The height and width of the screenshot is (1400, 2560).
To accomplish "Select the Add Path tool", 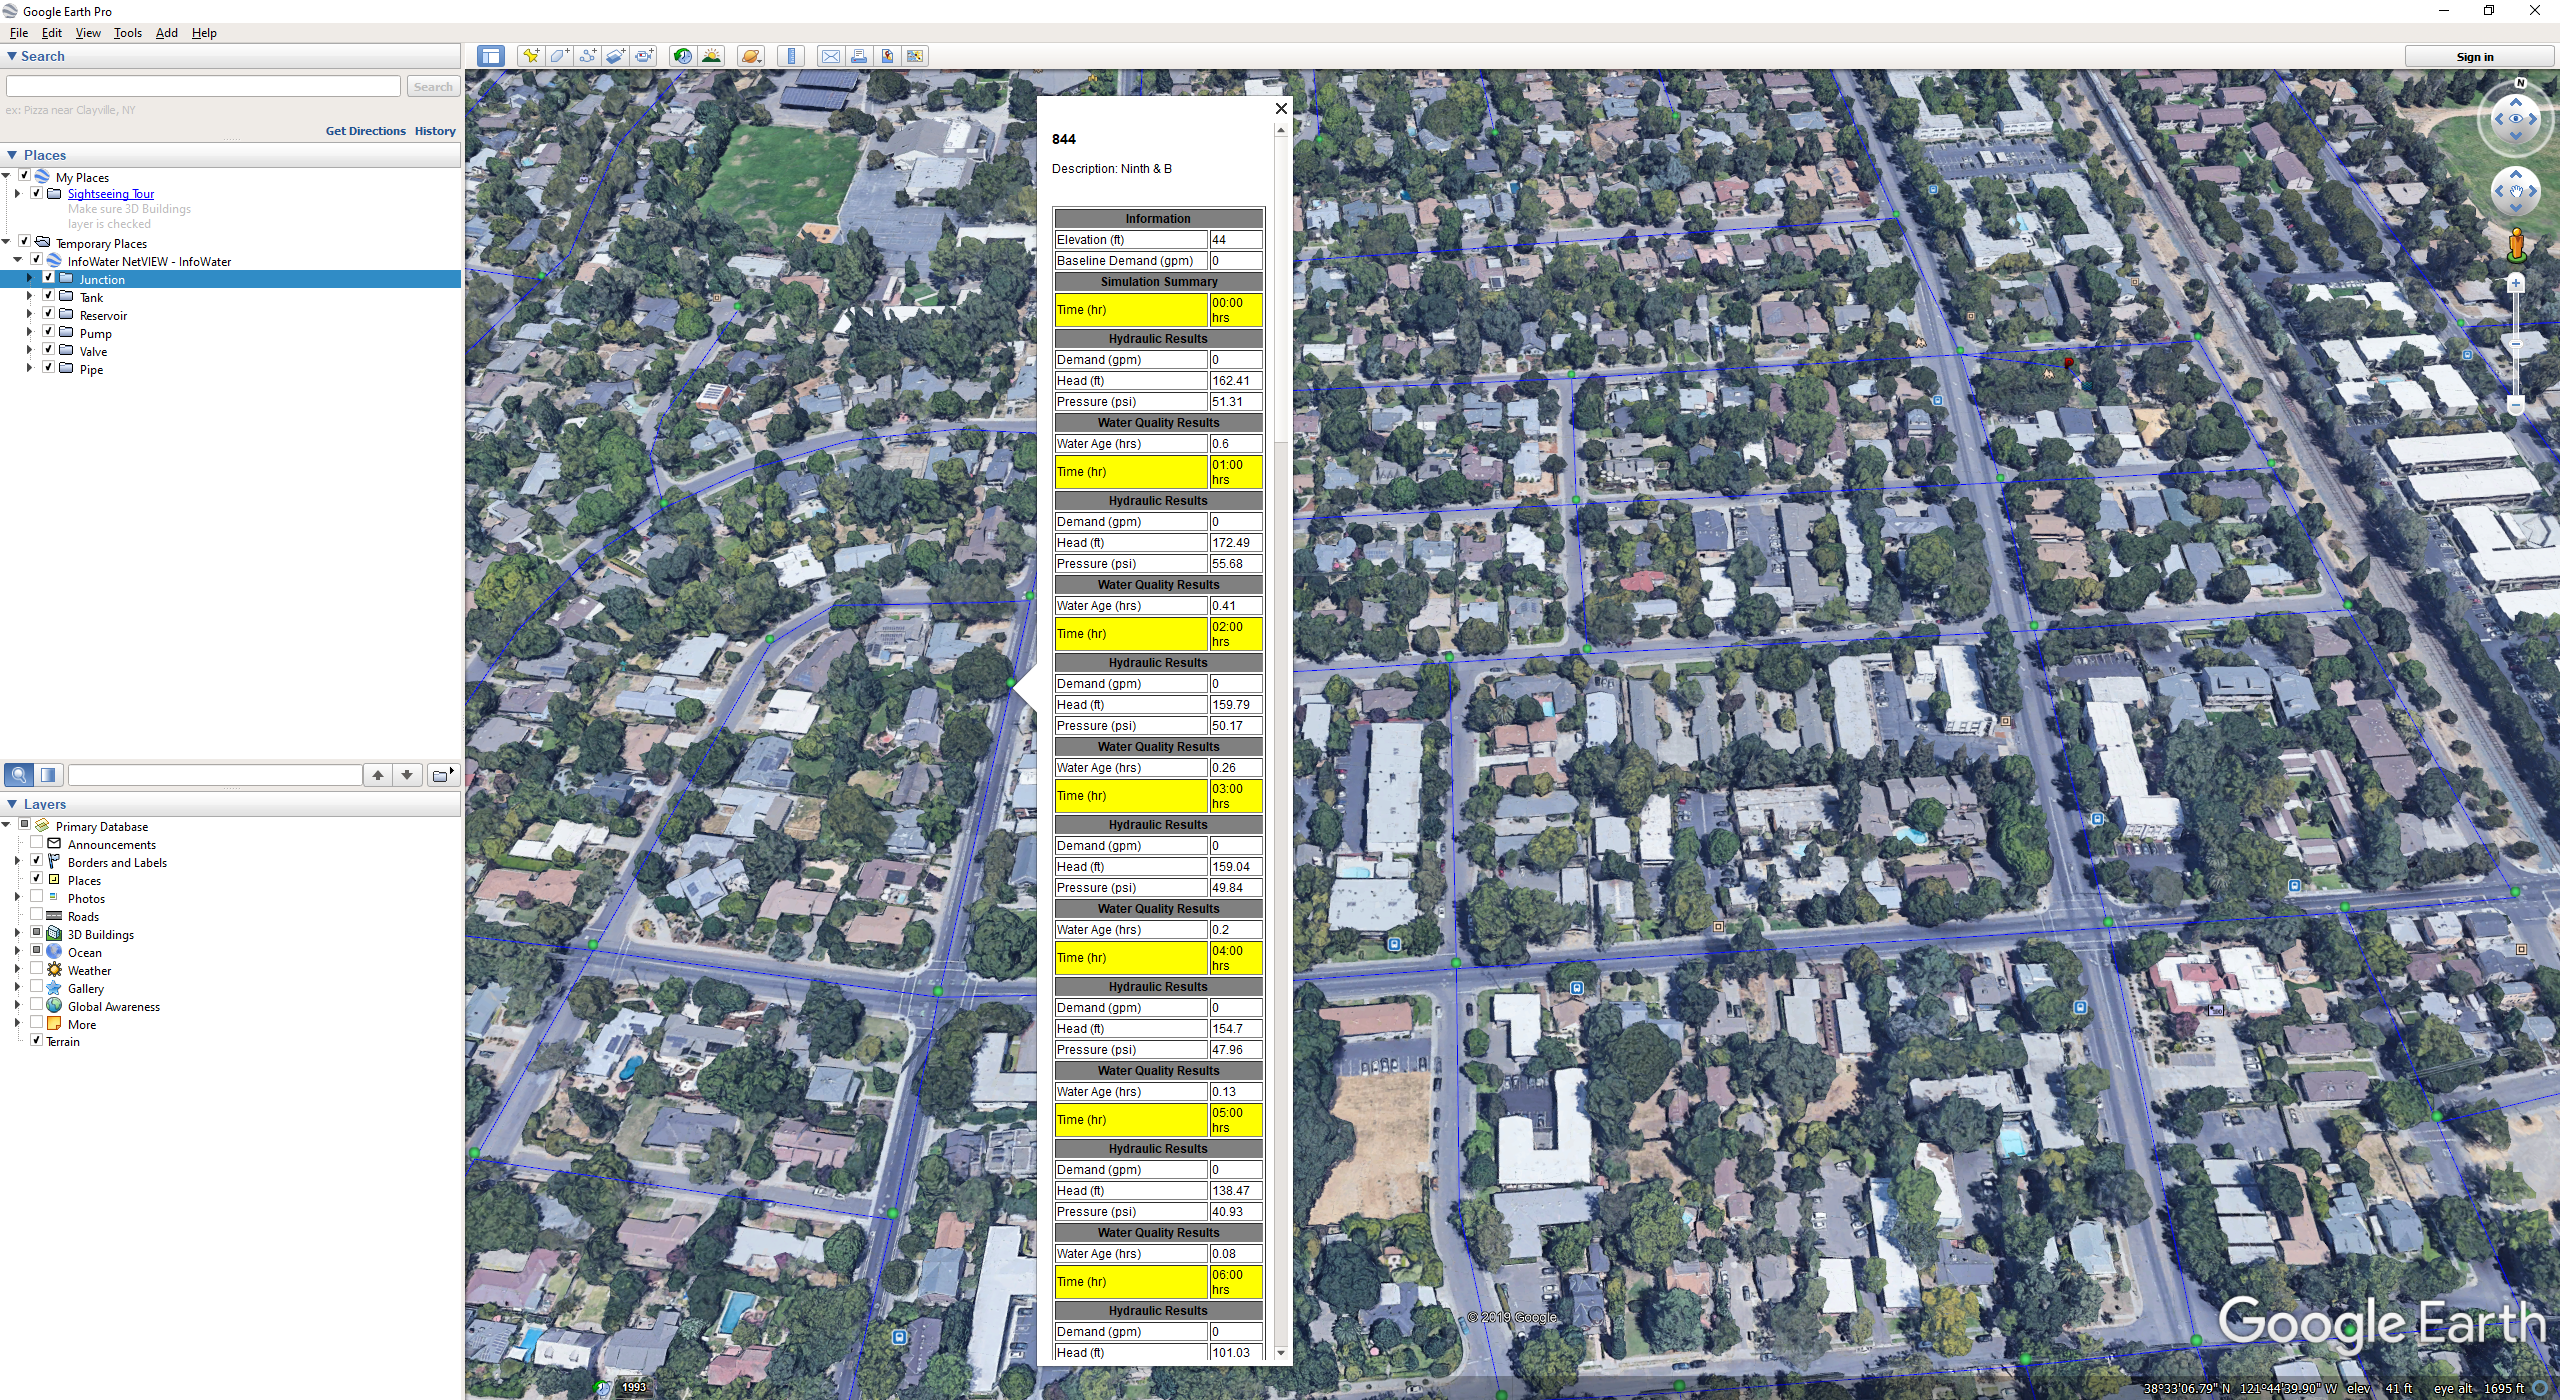I will tap(588, 56).
